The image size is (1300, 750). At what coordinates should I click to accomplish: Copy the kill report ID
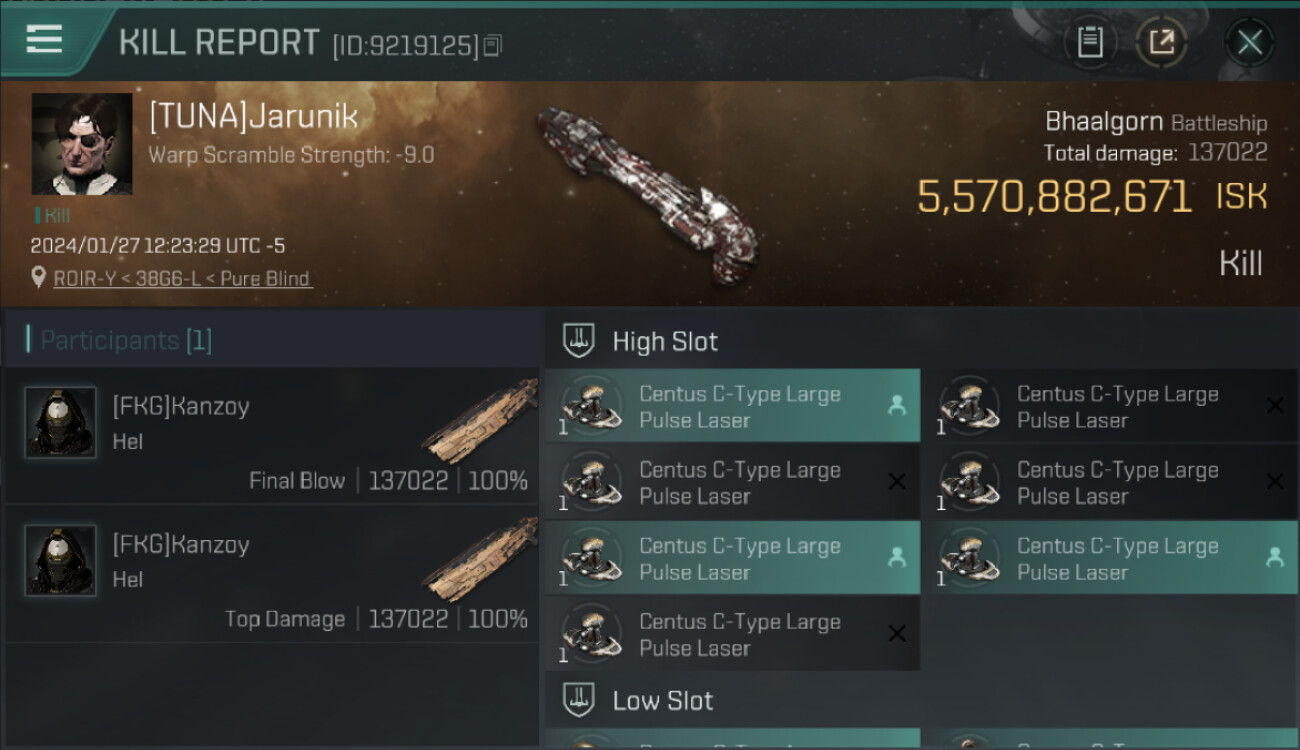492,46
